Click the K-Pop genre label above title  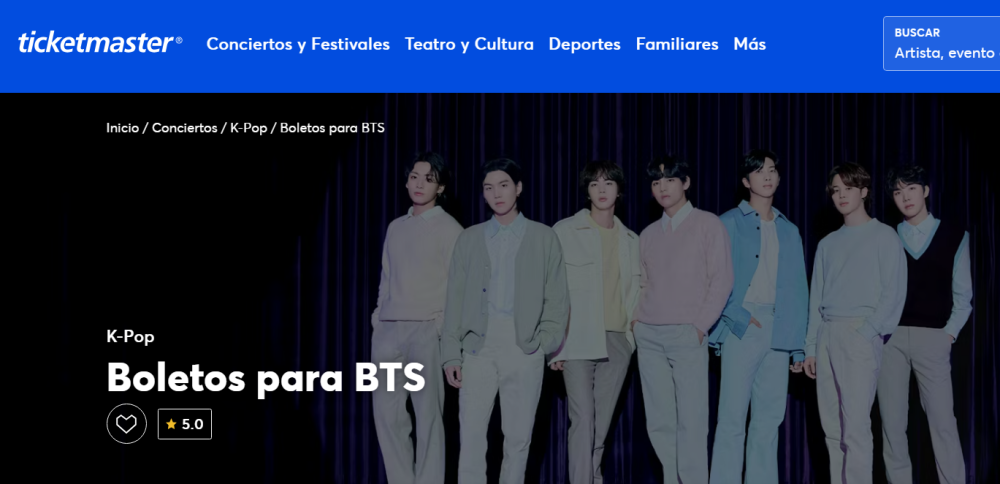[130, 337]
